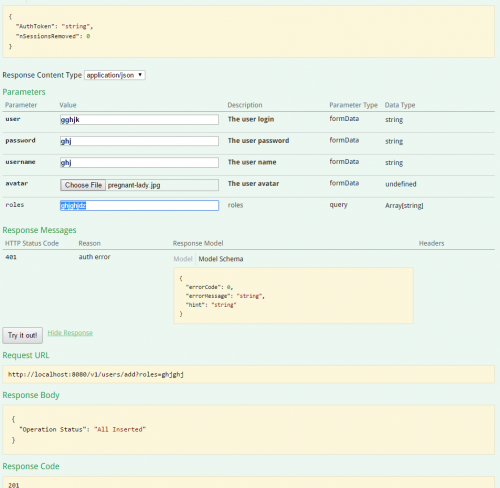Click the Response Model column header
The image size is (500, 488).
198,243
